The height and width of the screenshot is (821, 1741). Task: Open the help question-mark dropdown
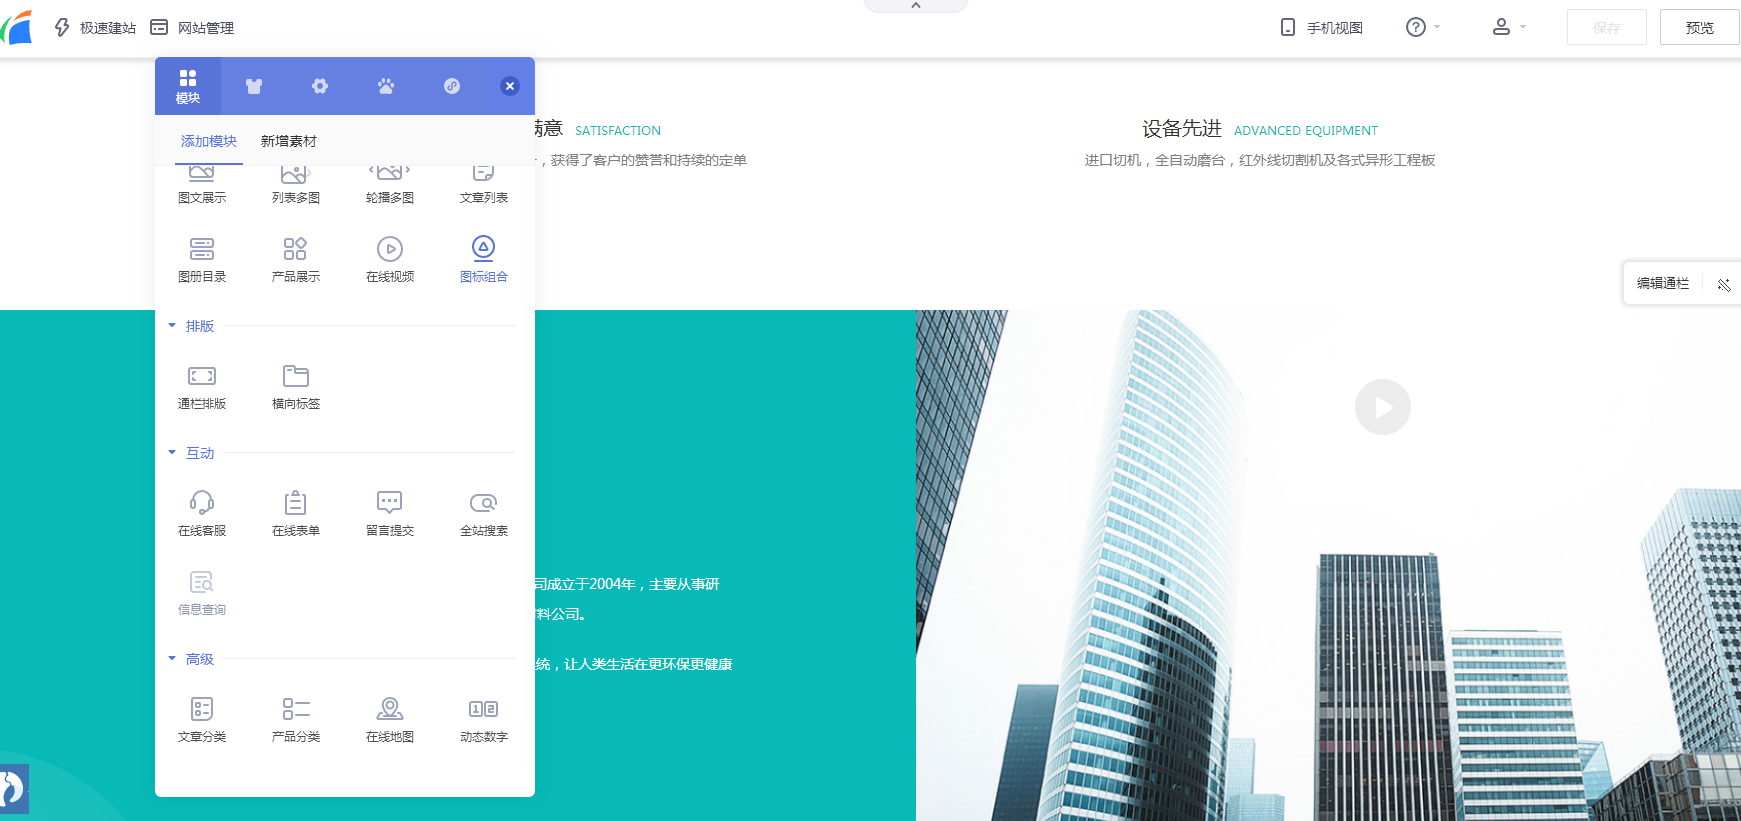click(1421, 28)
